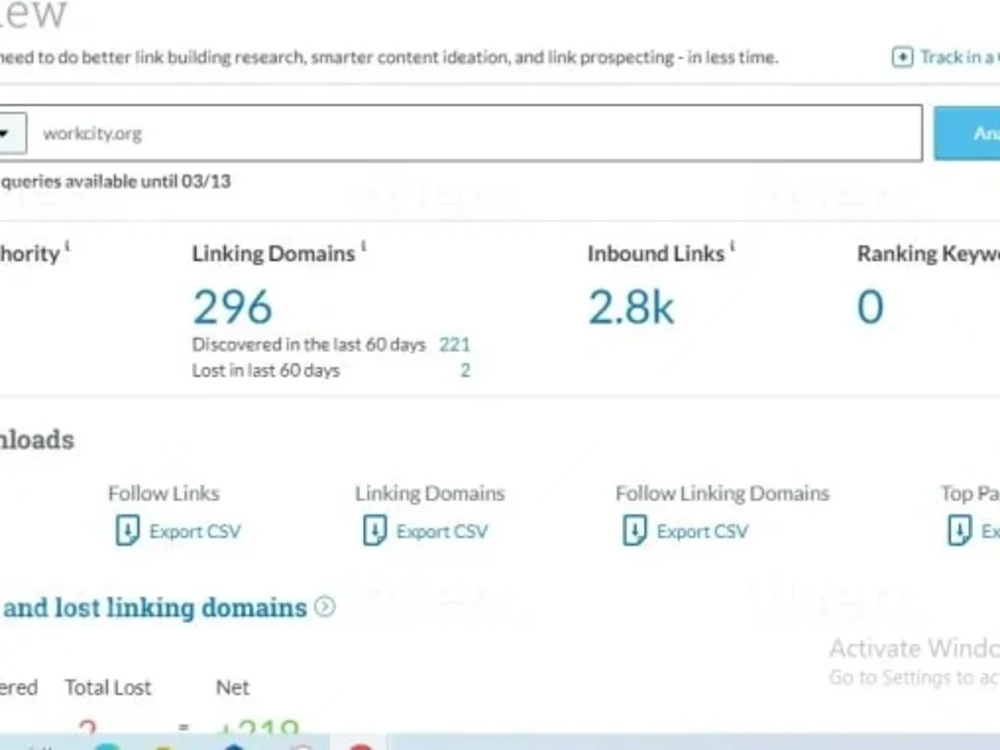1000x750 pixels.
Task: Click the workcity.org URL search field
Action: [x=475, y=133]
